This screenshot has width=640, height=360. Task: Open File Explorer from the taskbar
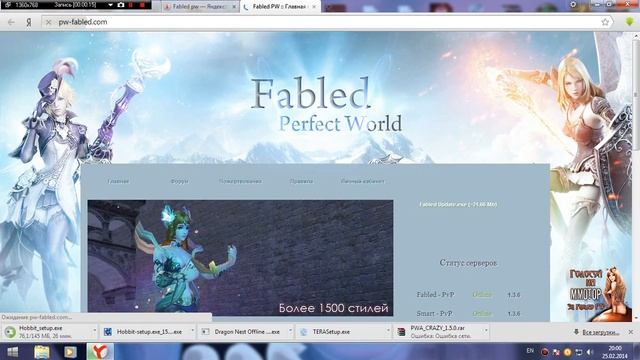42,352
